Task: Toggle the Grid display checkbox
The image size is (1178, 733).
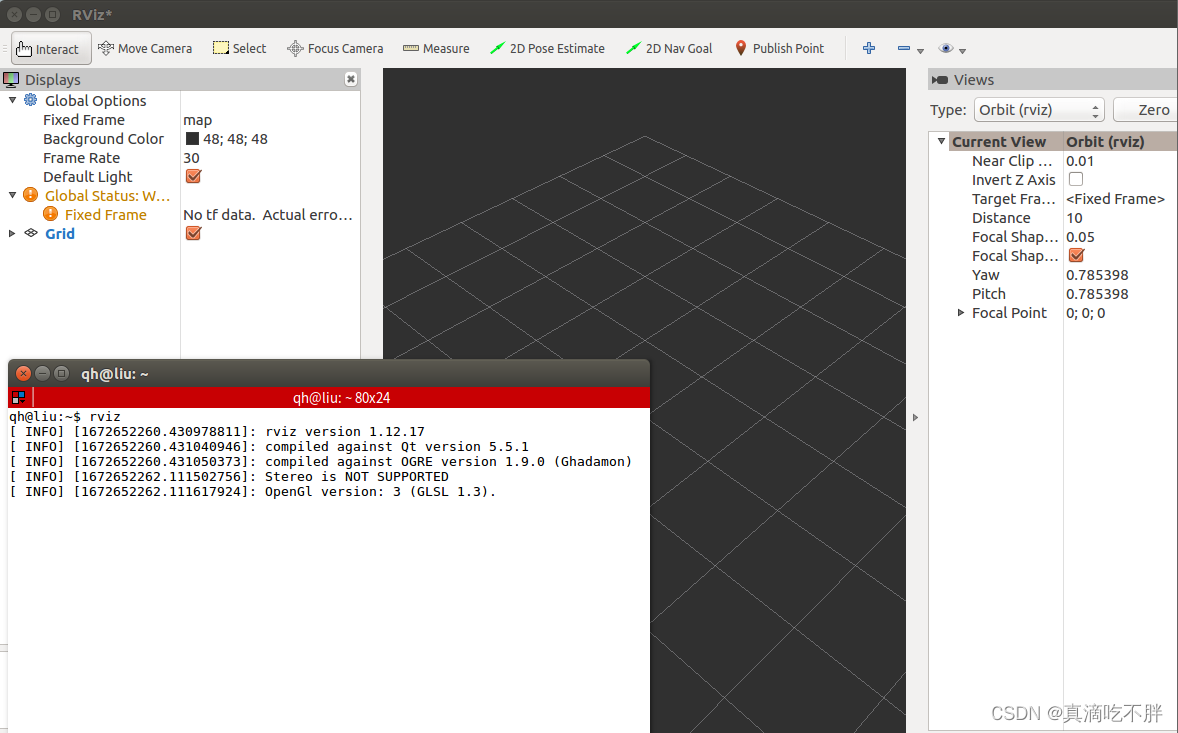Action: point(193,233)
